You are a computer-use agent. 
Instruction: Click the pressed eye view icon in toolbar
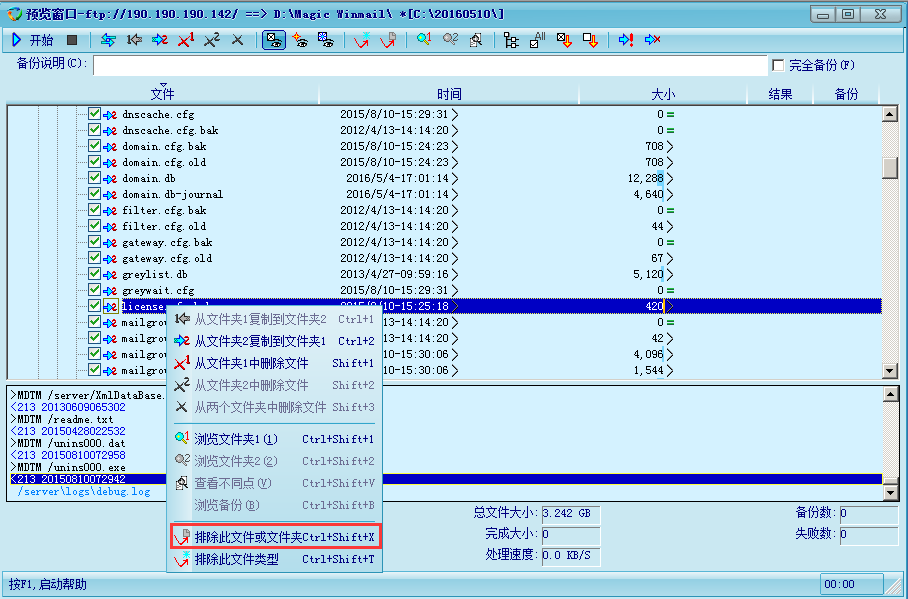(x=272, y=40)
